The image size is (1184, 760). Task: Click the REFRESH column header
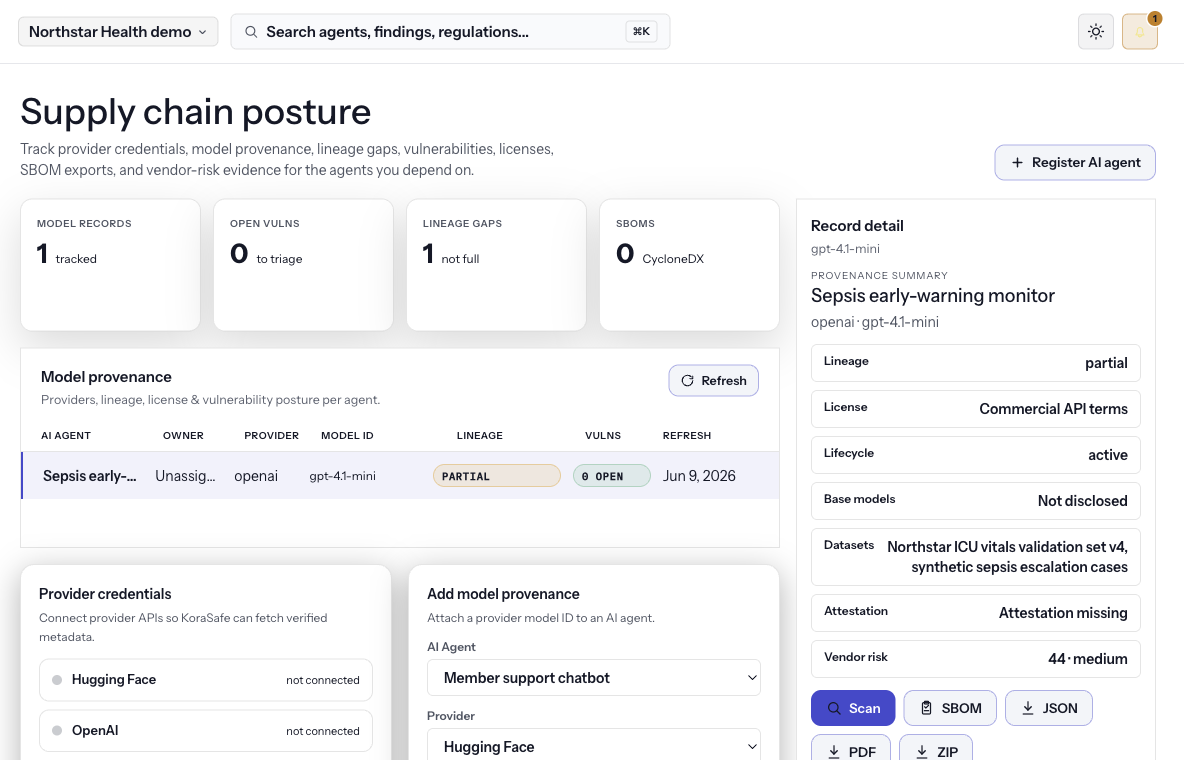[x=687, y=436]
